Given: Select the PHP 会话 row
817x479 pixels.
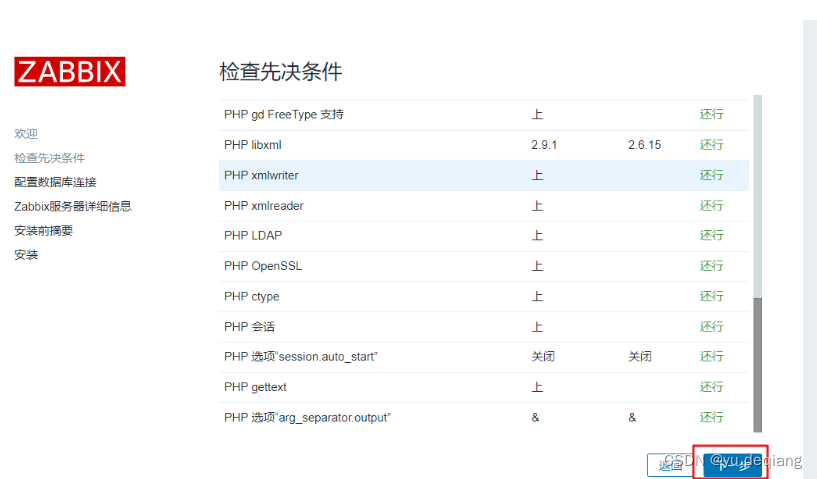Looking at the screenshot, I should pyautogui.click(x=484, y=327).
